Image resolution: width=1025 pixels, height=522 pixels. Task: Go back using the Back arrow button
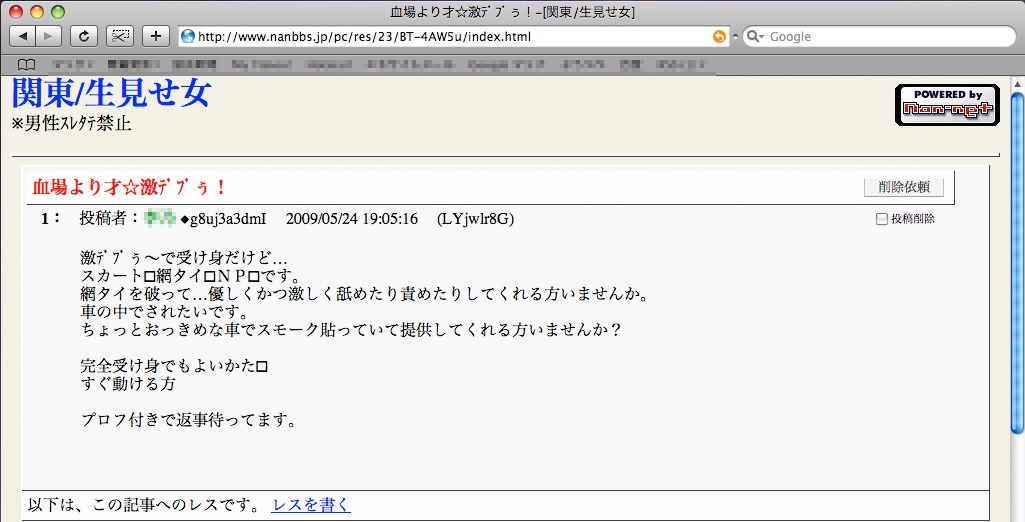[22, 36]
